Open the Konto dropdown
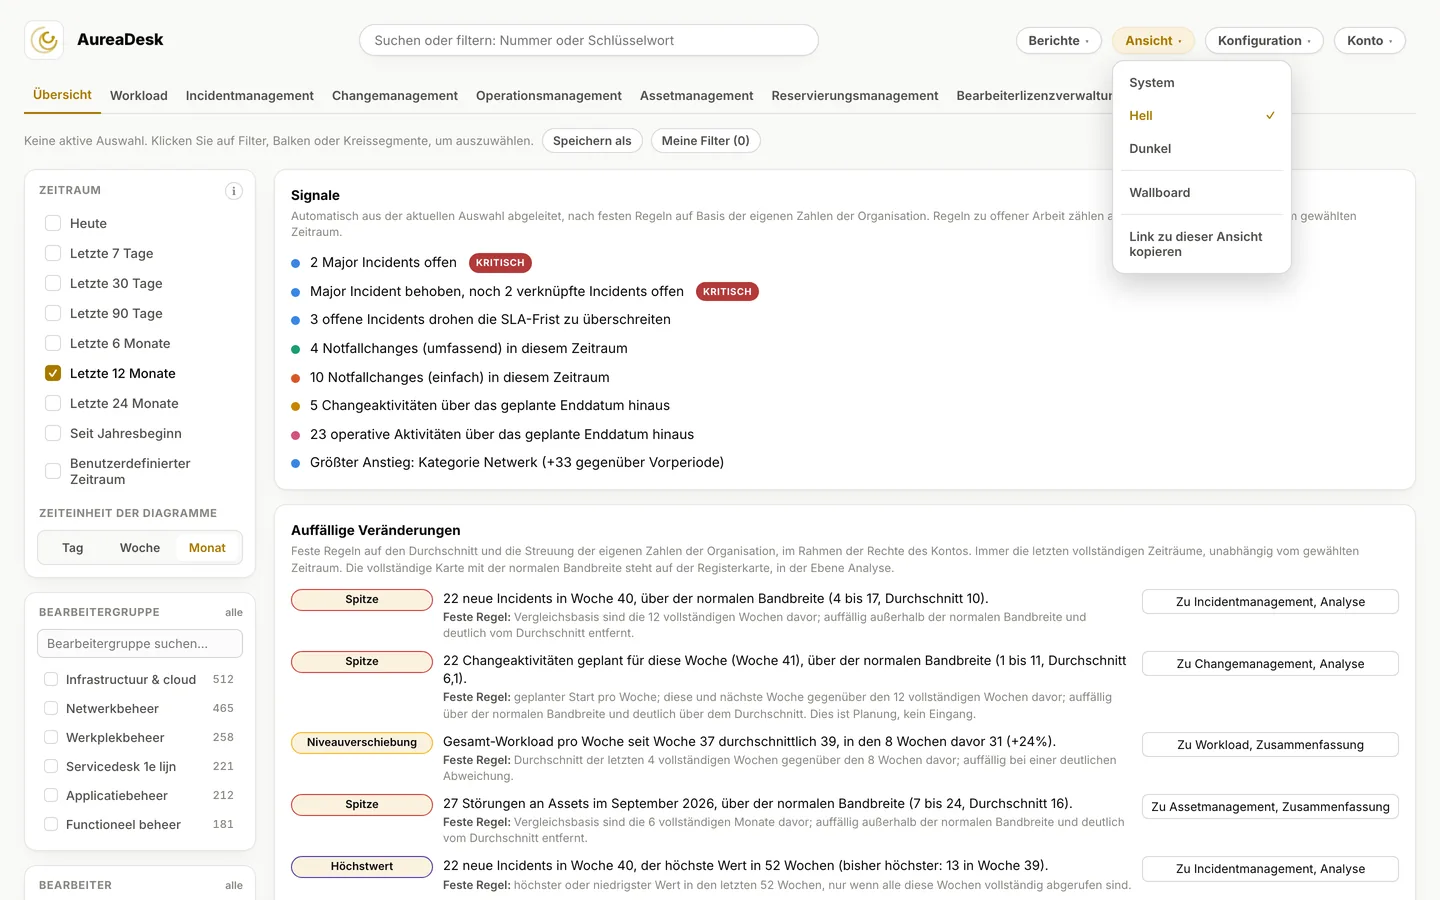 point(1369,41)
